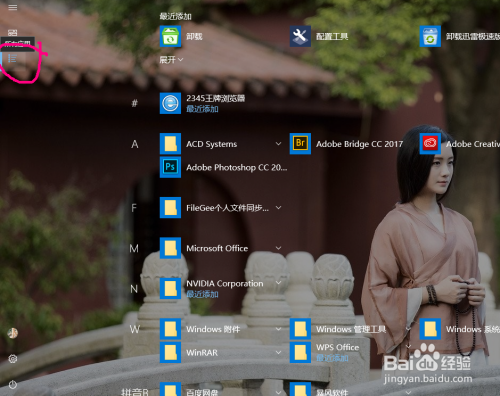Expand the recently added list with 展开
This screenshot has height=396, width=500.
tap(171, 60)
